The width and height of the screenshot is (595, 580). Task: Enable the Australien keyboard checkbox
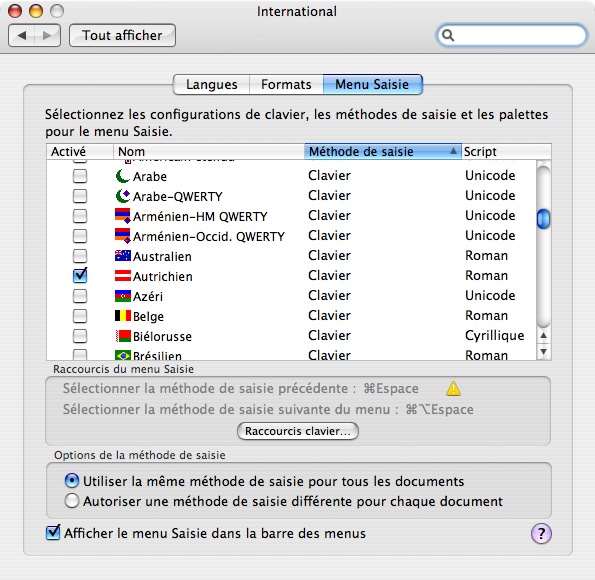pyautogui.click(x=80, y=256)
